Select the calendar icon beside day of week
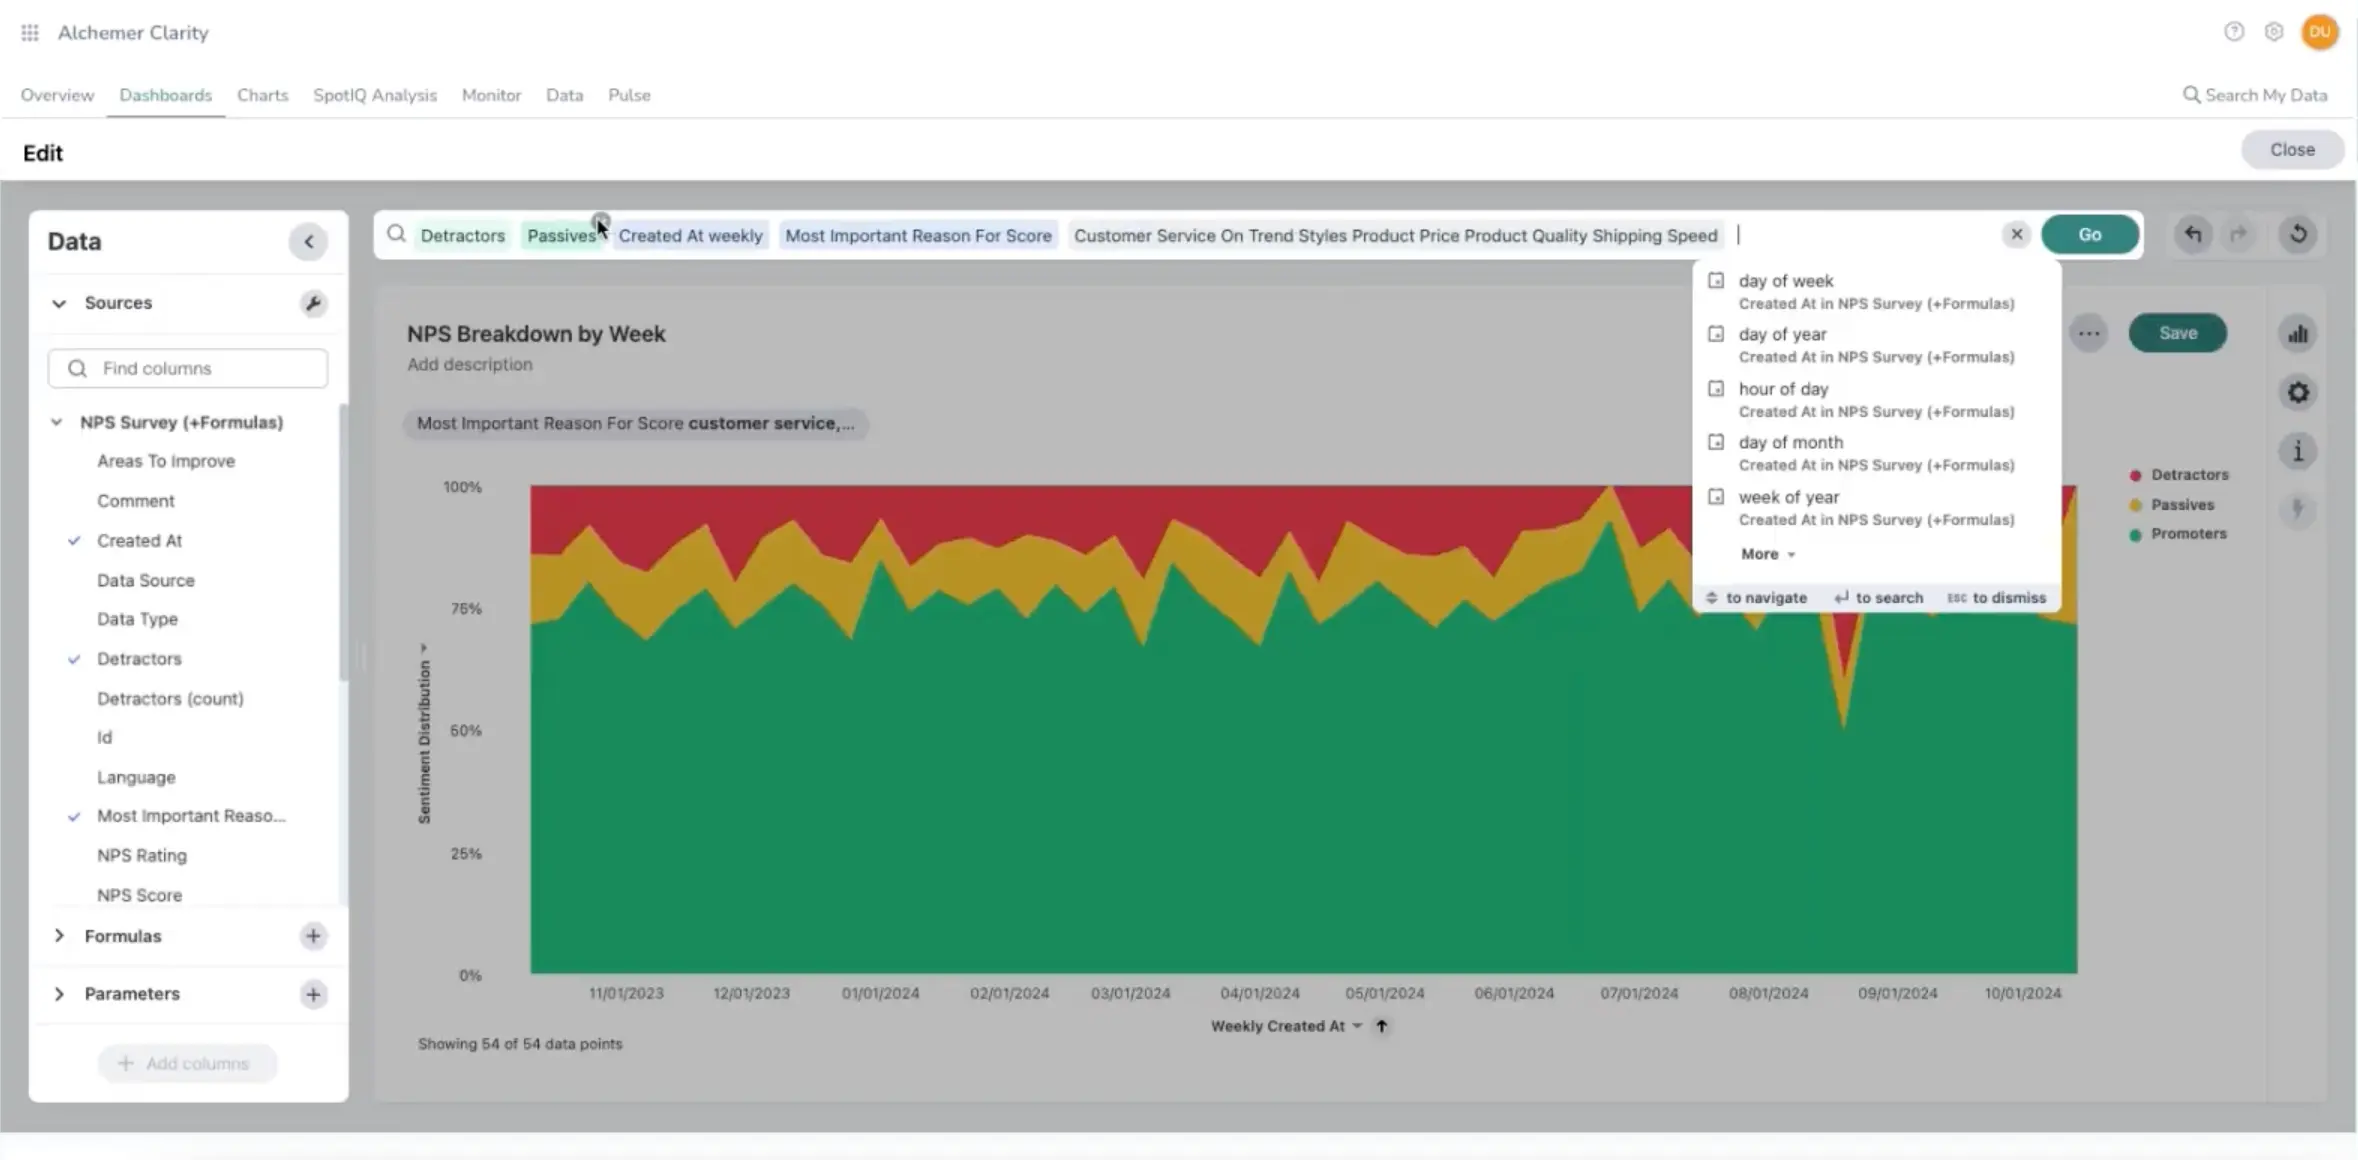 tap(1716, 281)
